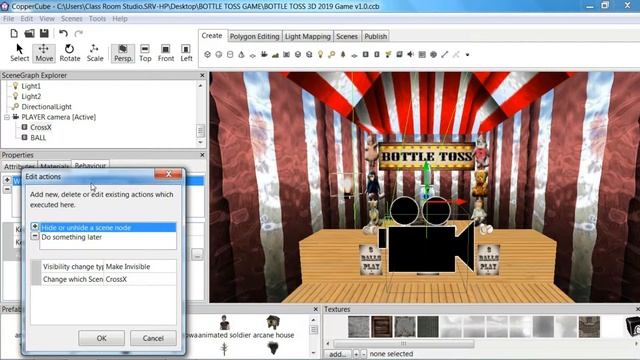Click the '...' button in Properties behind dialog

click(x=198, y=255)
